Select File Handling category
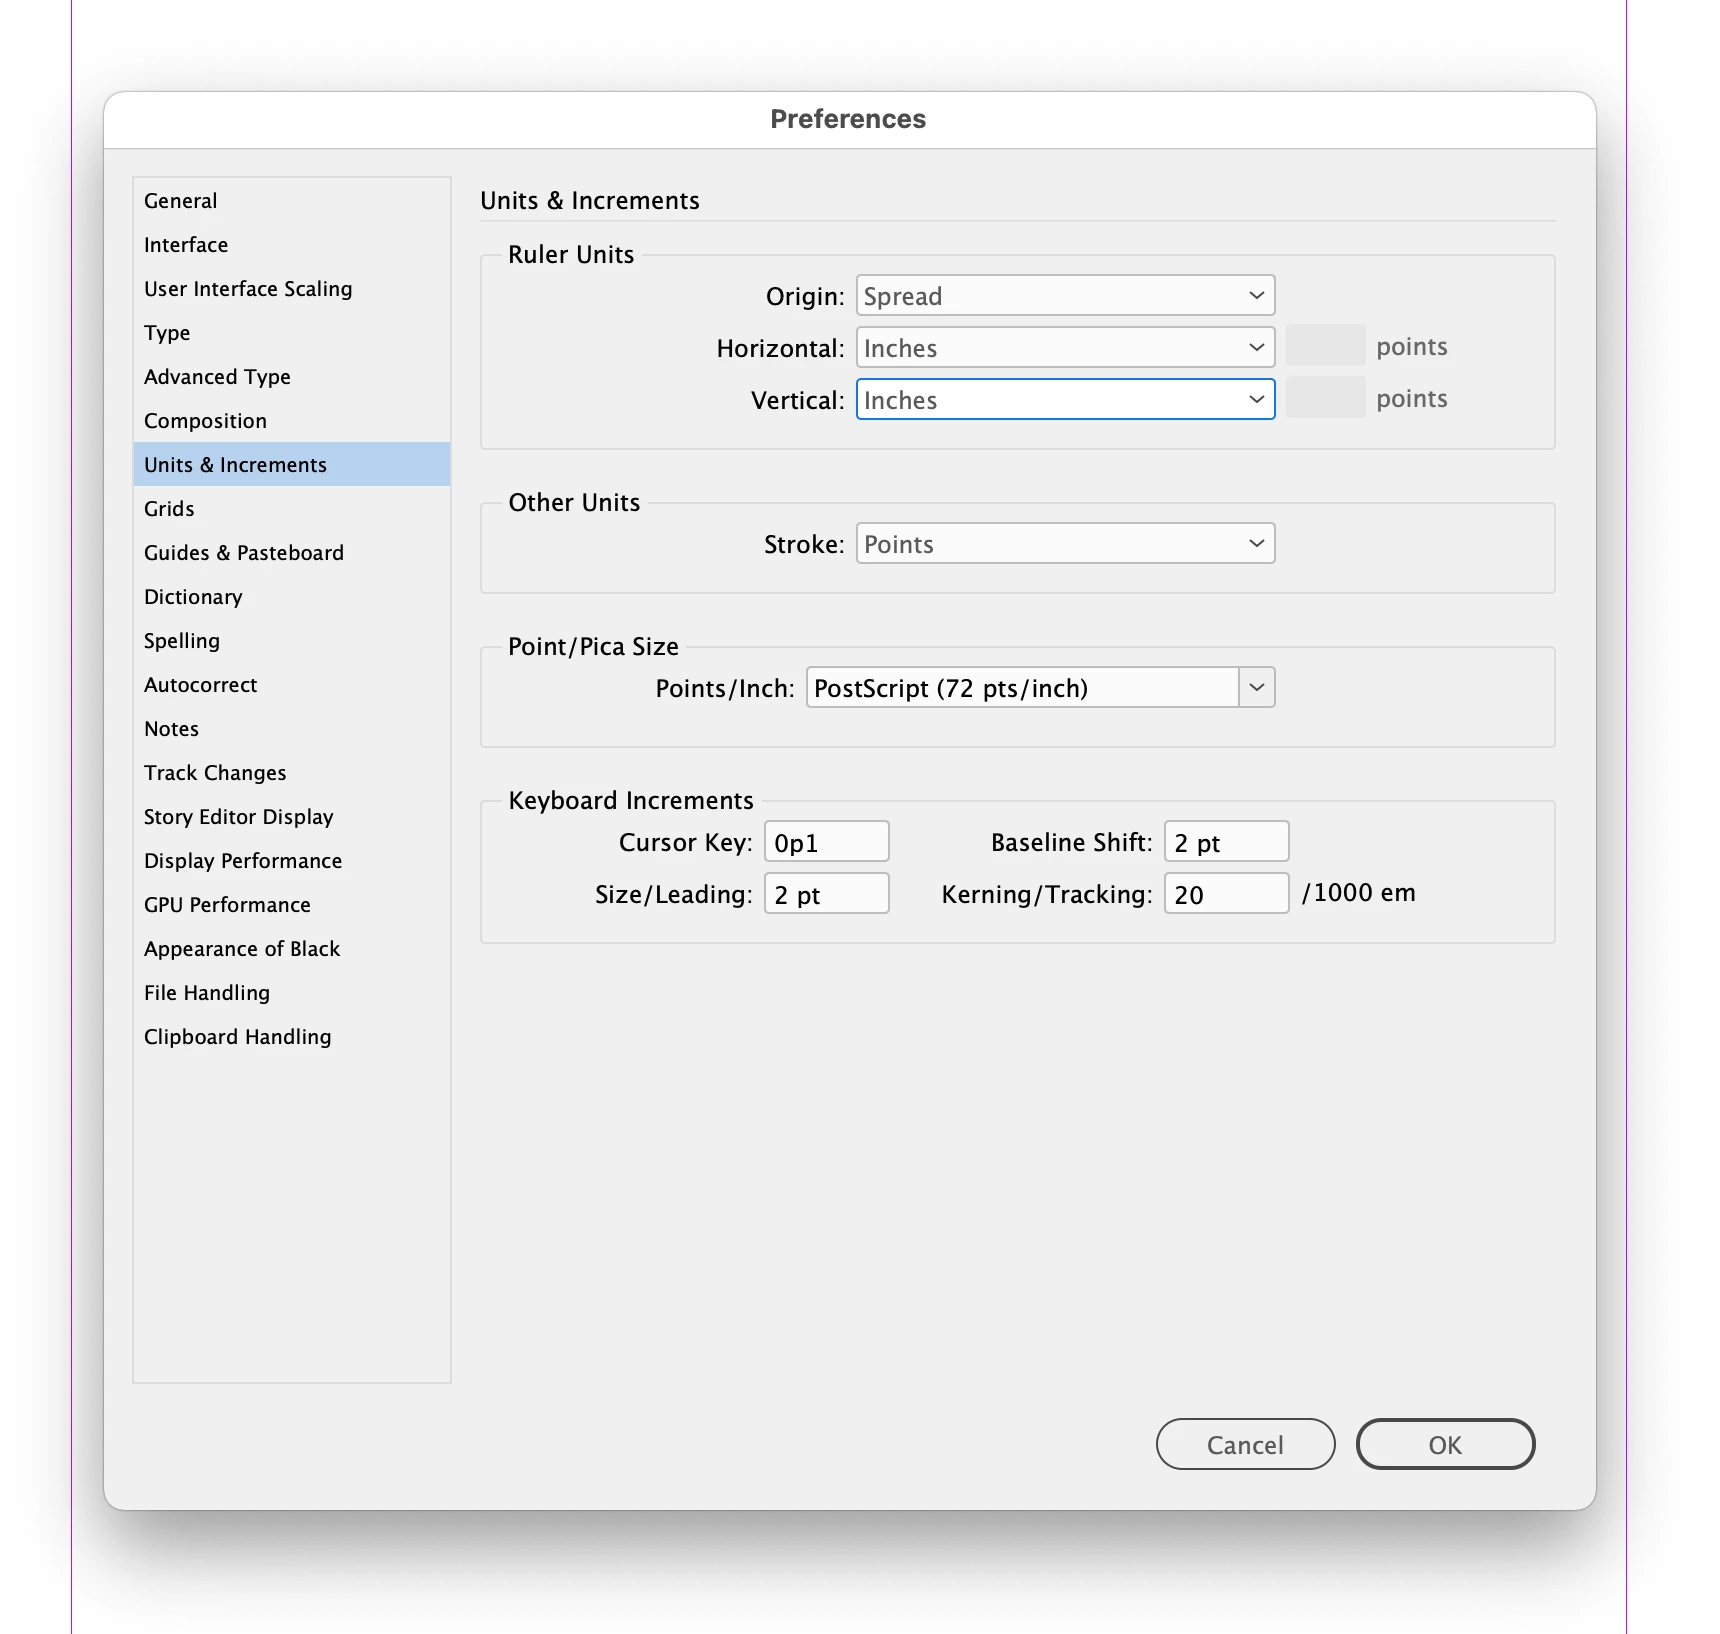 tap(291, 993)
